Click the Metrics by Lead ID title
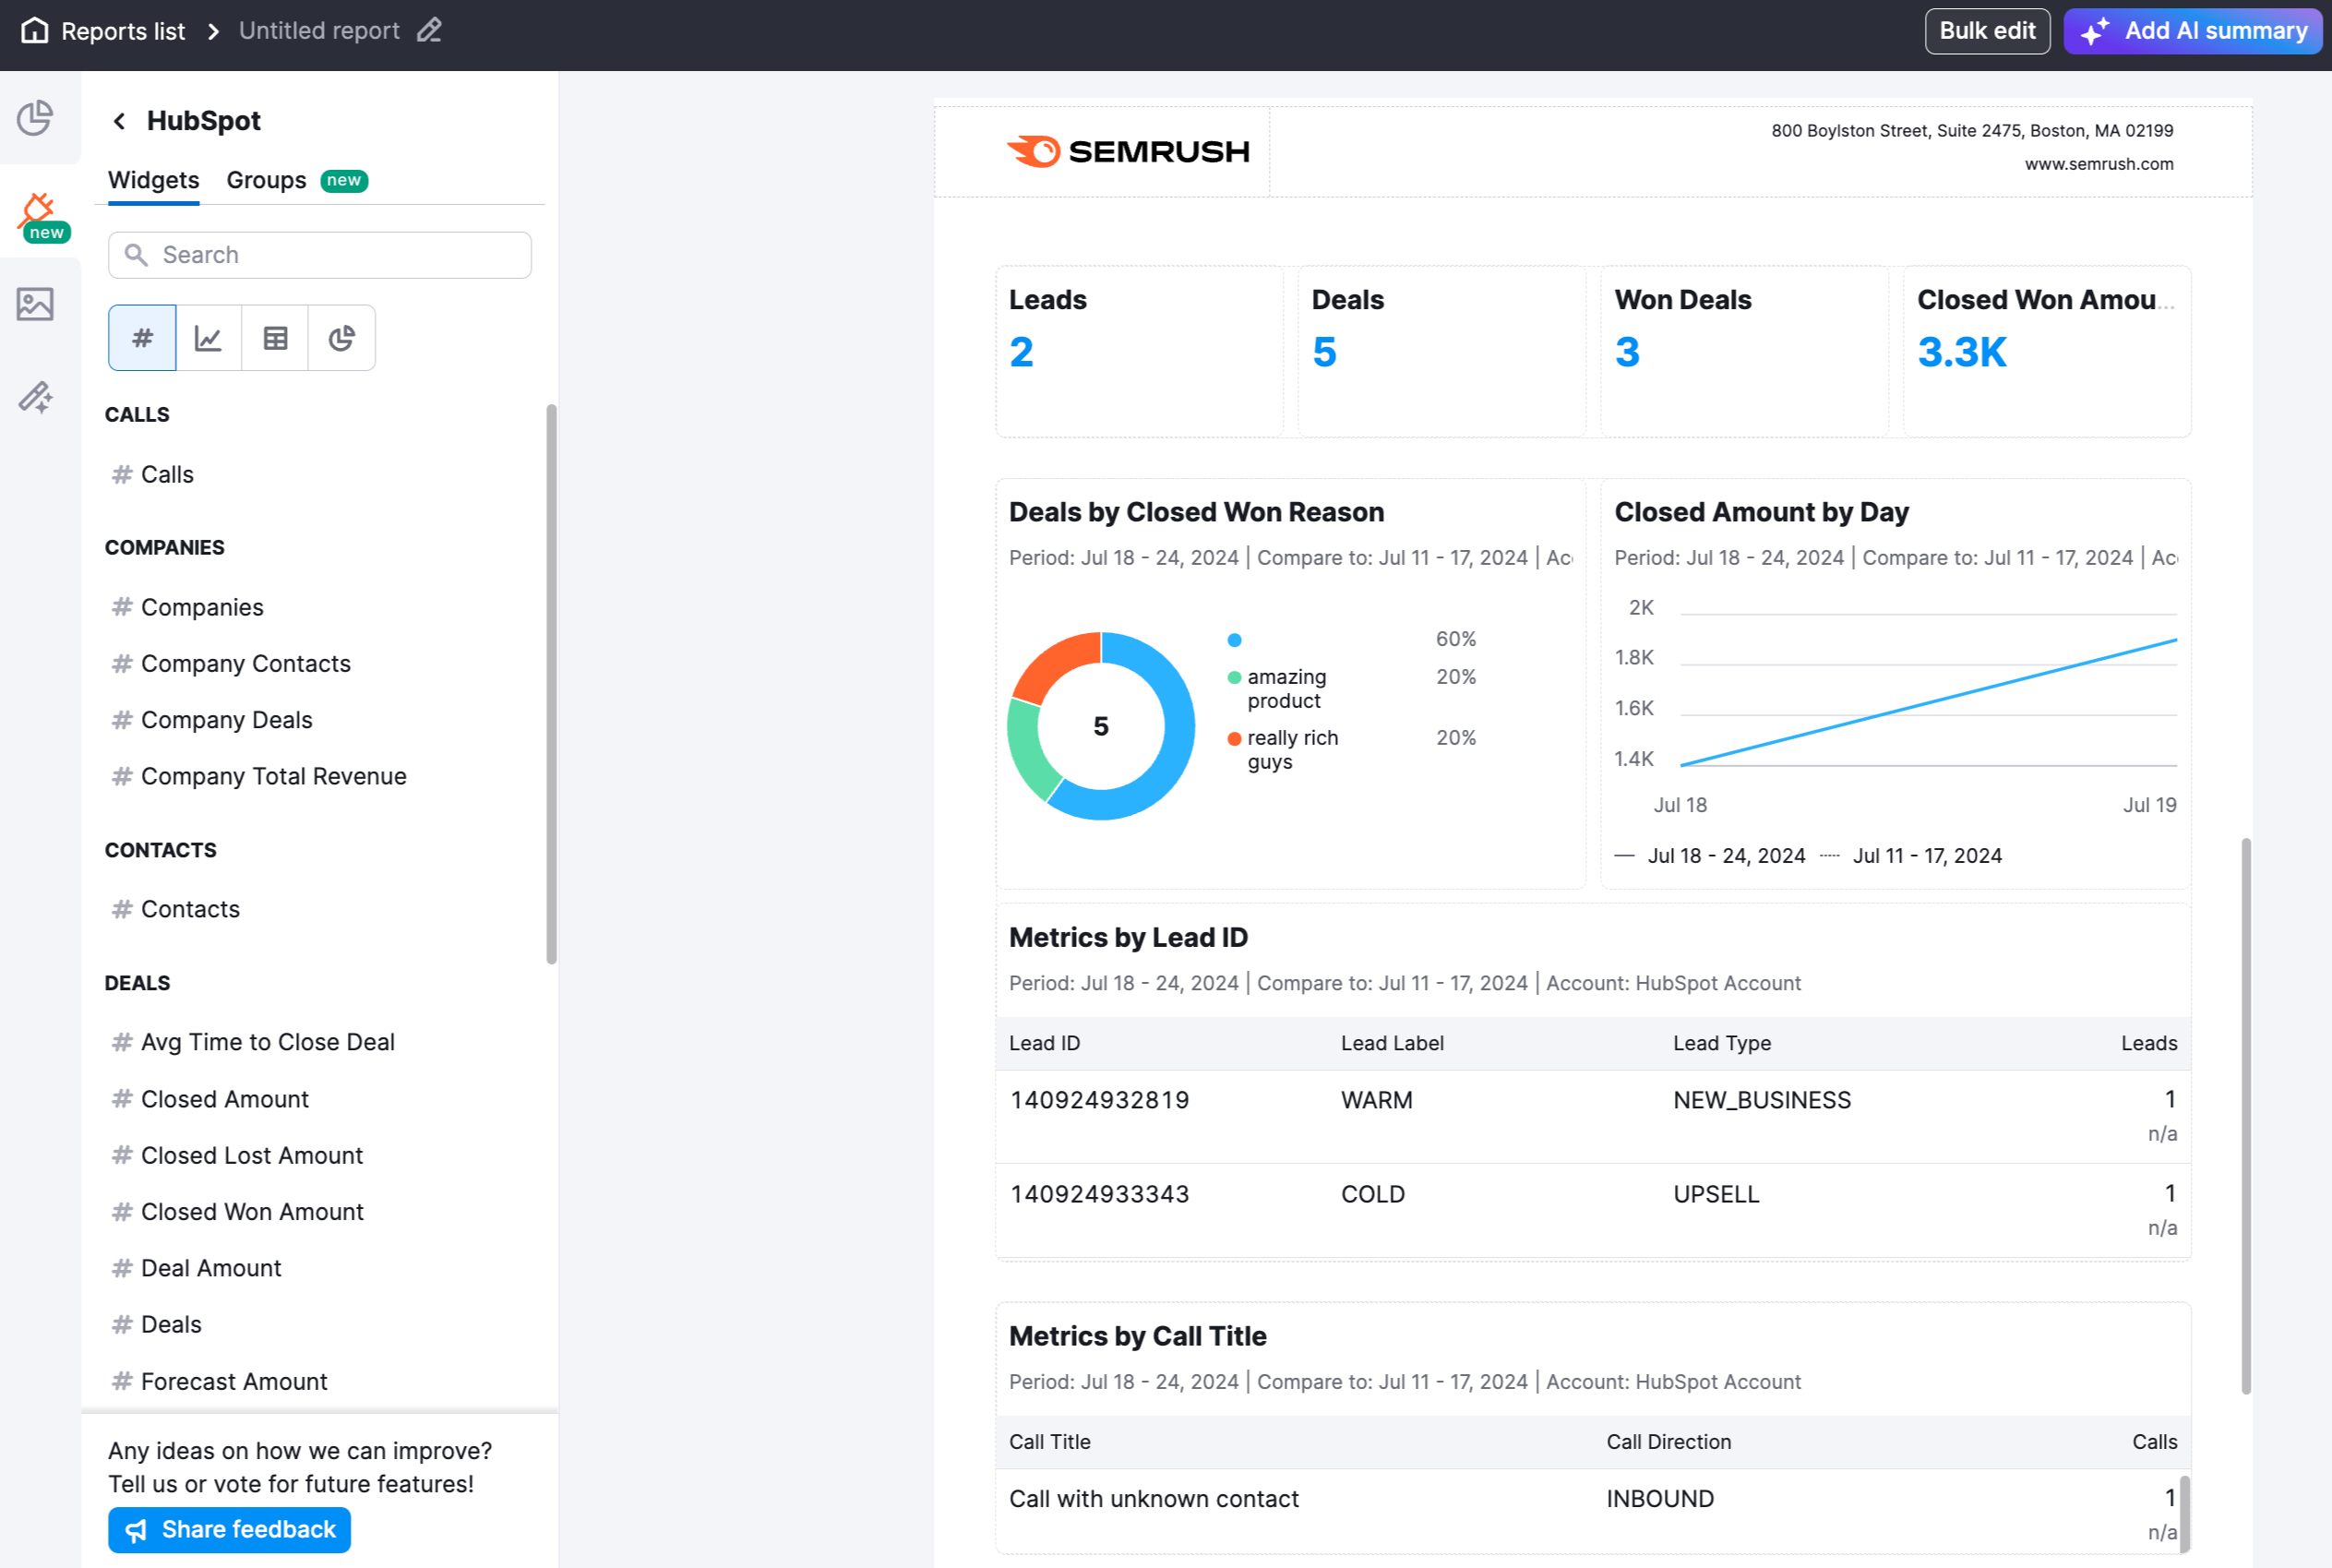This screenshot has height=1568, width=2332. coord(1128,937)
